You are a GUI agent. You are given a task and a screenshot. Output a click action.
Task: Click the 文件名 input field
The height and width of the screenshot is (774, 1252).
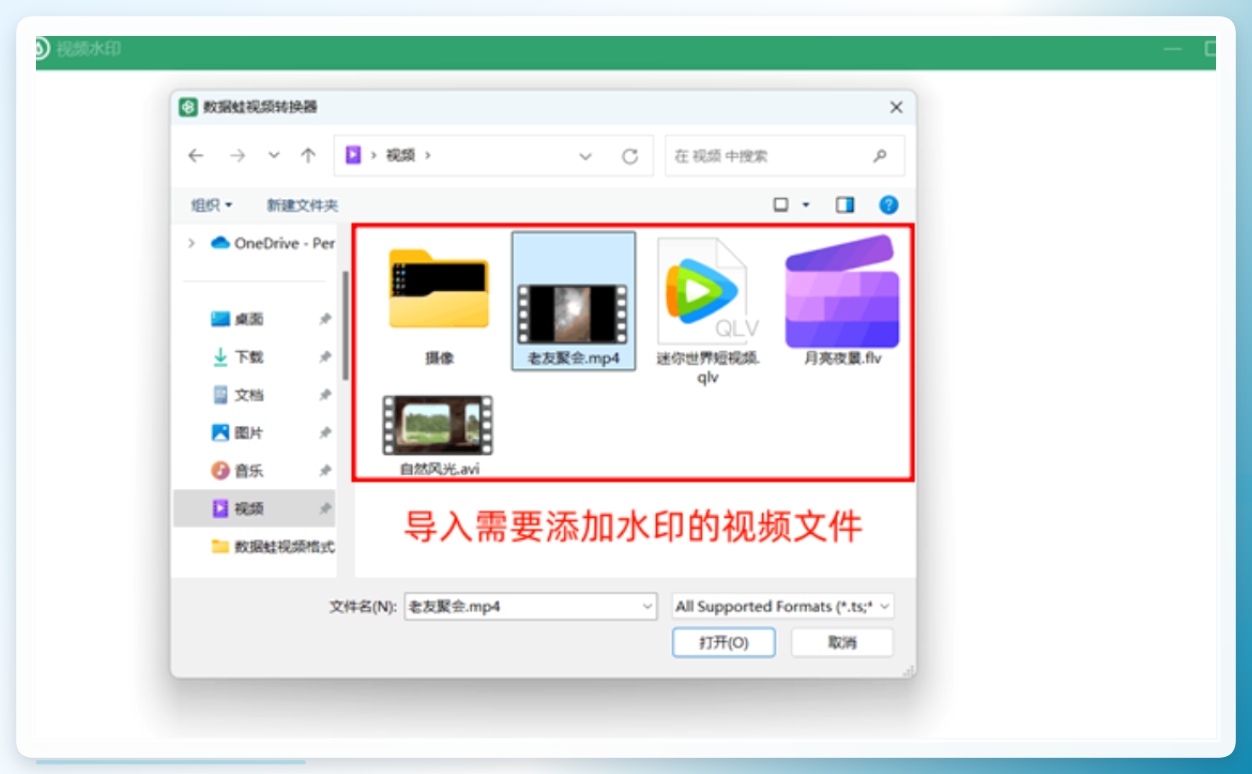(x=530, y=606)
